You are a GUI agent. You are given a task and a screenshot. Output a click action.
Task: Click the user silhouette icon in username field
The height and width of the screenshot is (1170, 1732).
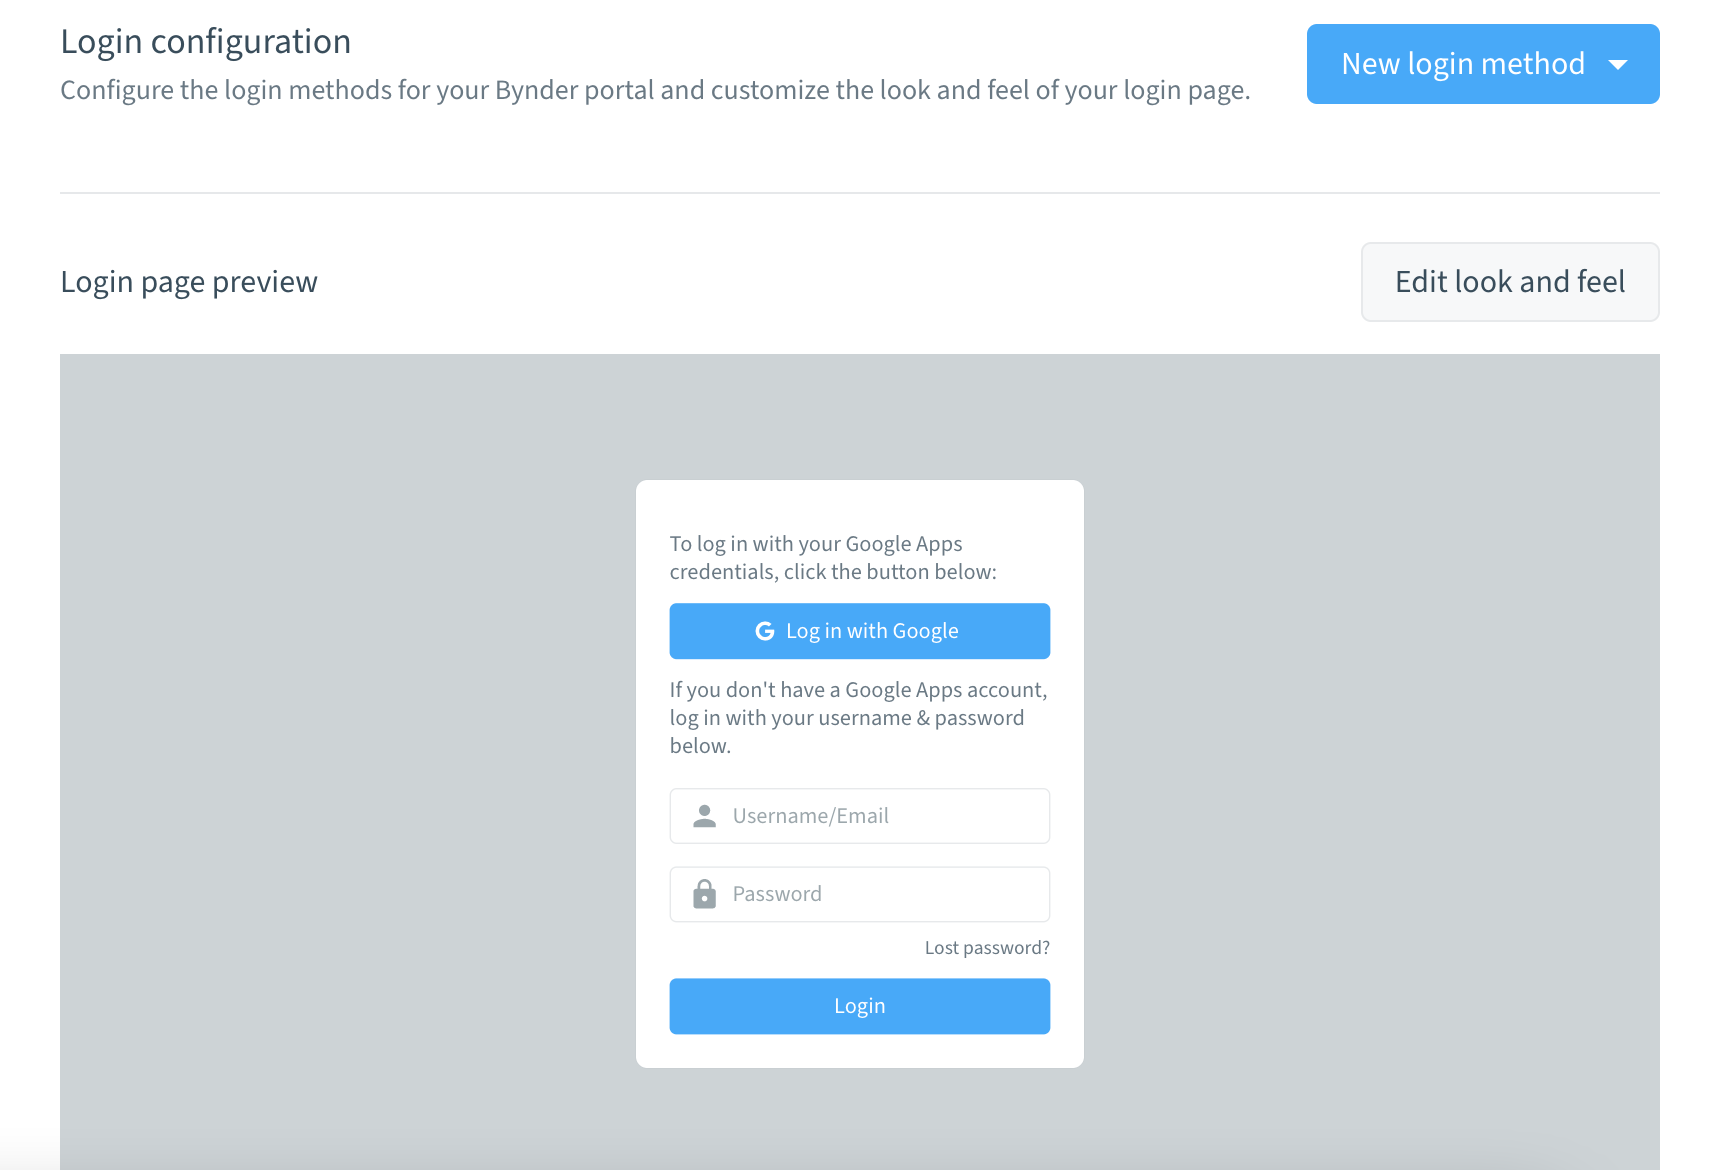click(705, 816)
